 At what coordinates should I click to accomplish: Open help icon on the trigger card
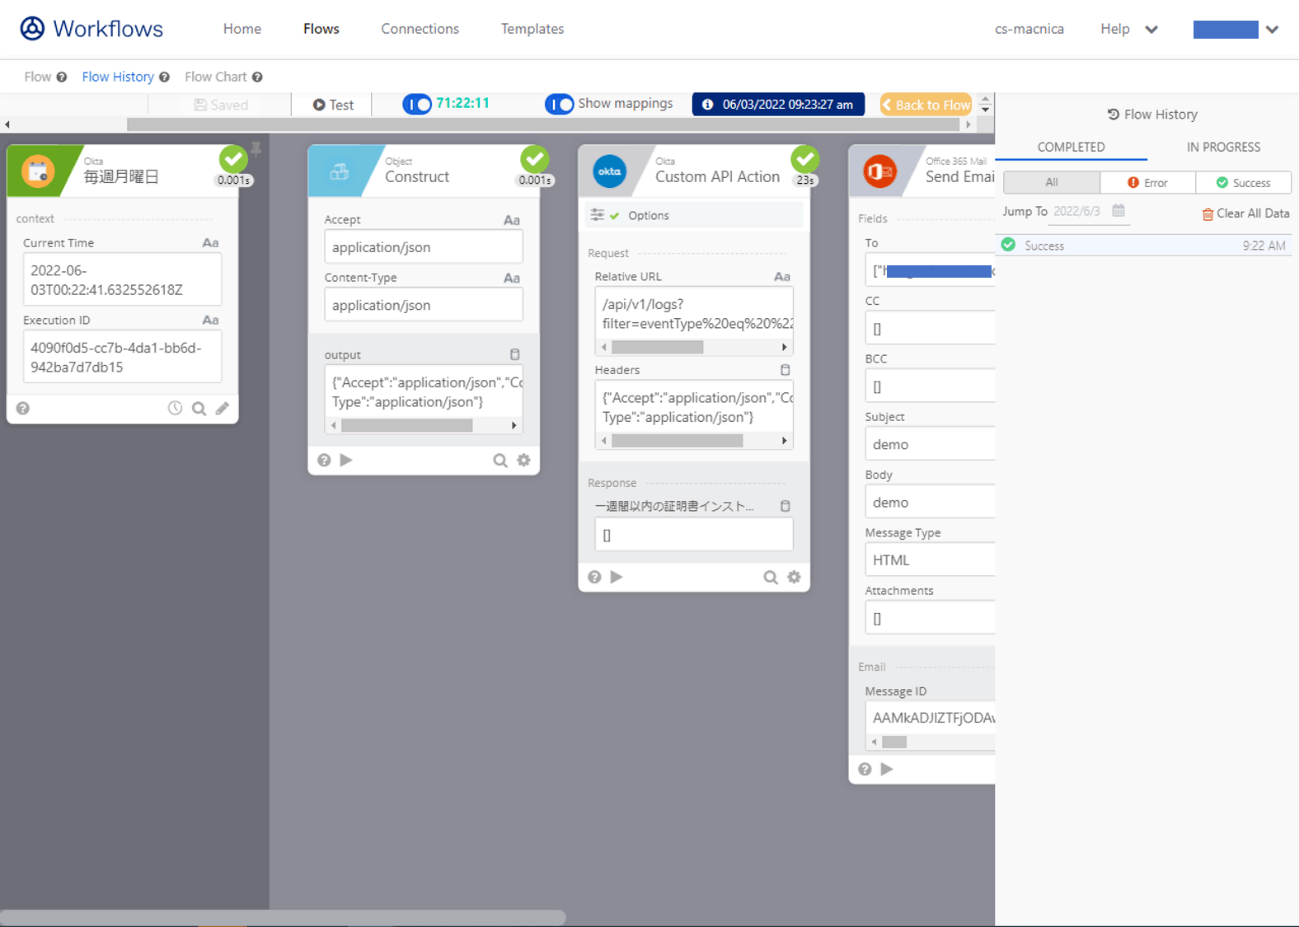[x=23, y=408]
